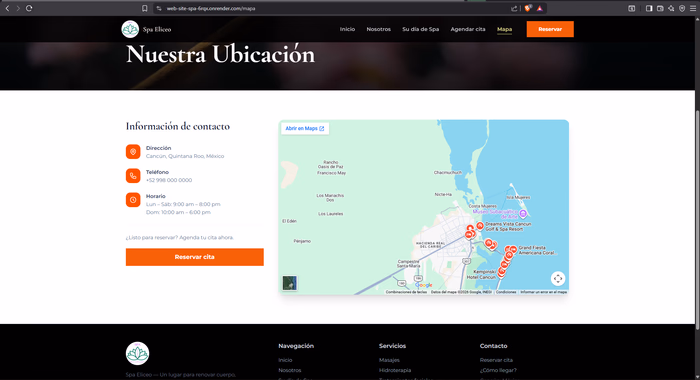Bookmark this page using the bookmark icon
Screen dimensions: 700x380
click(x=145, y=8)
